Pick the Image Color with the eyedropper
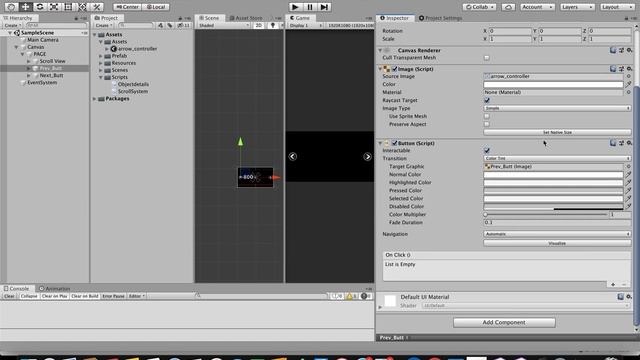The image size is (640, 360). point(629,84)
